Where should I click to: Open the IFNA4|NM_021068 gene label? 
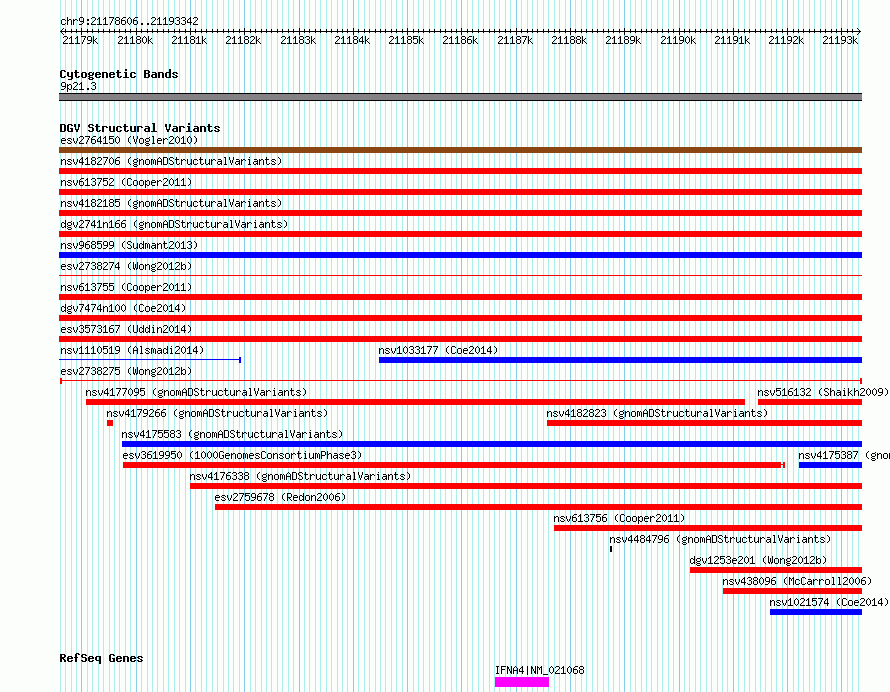[x=539, y=670]
